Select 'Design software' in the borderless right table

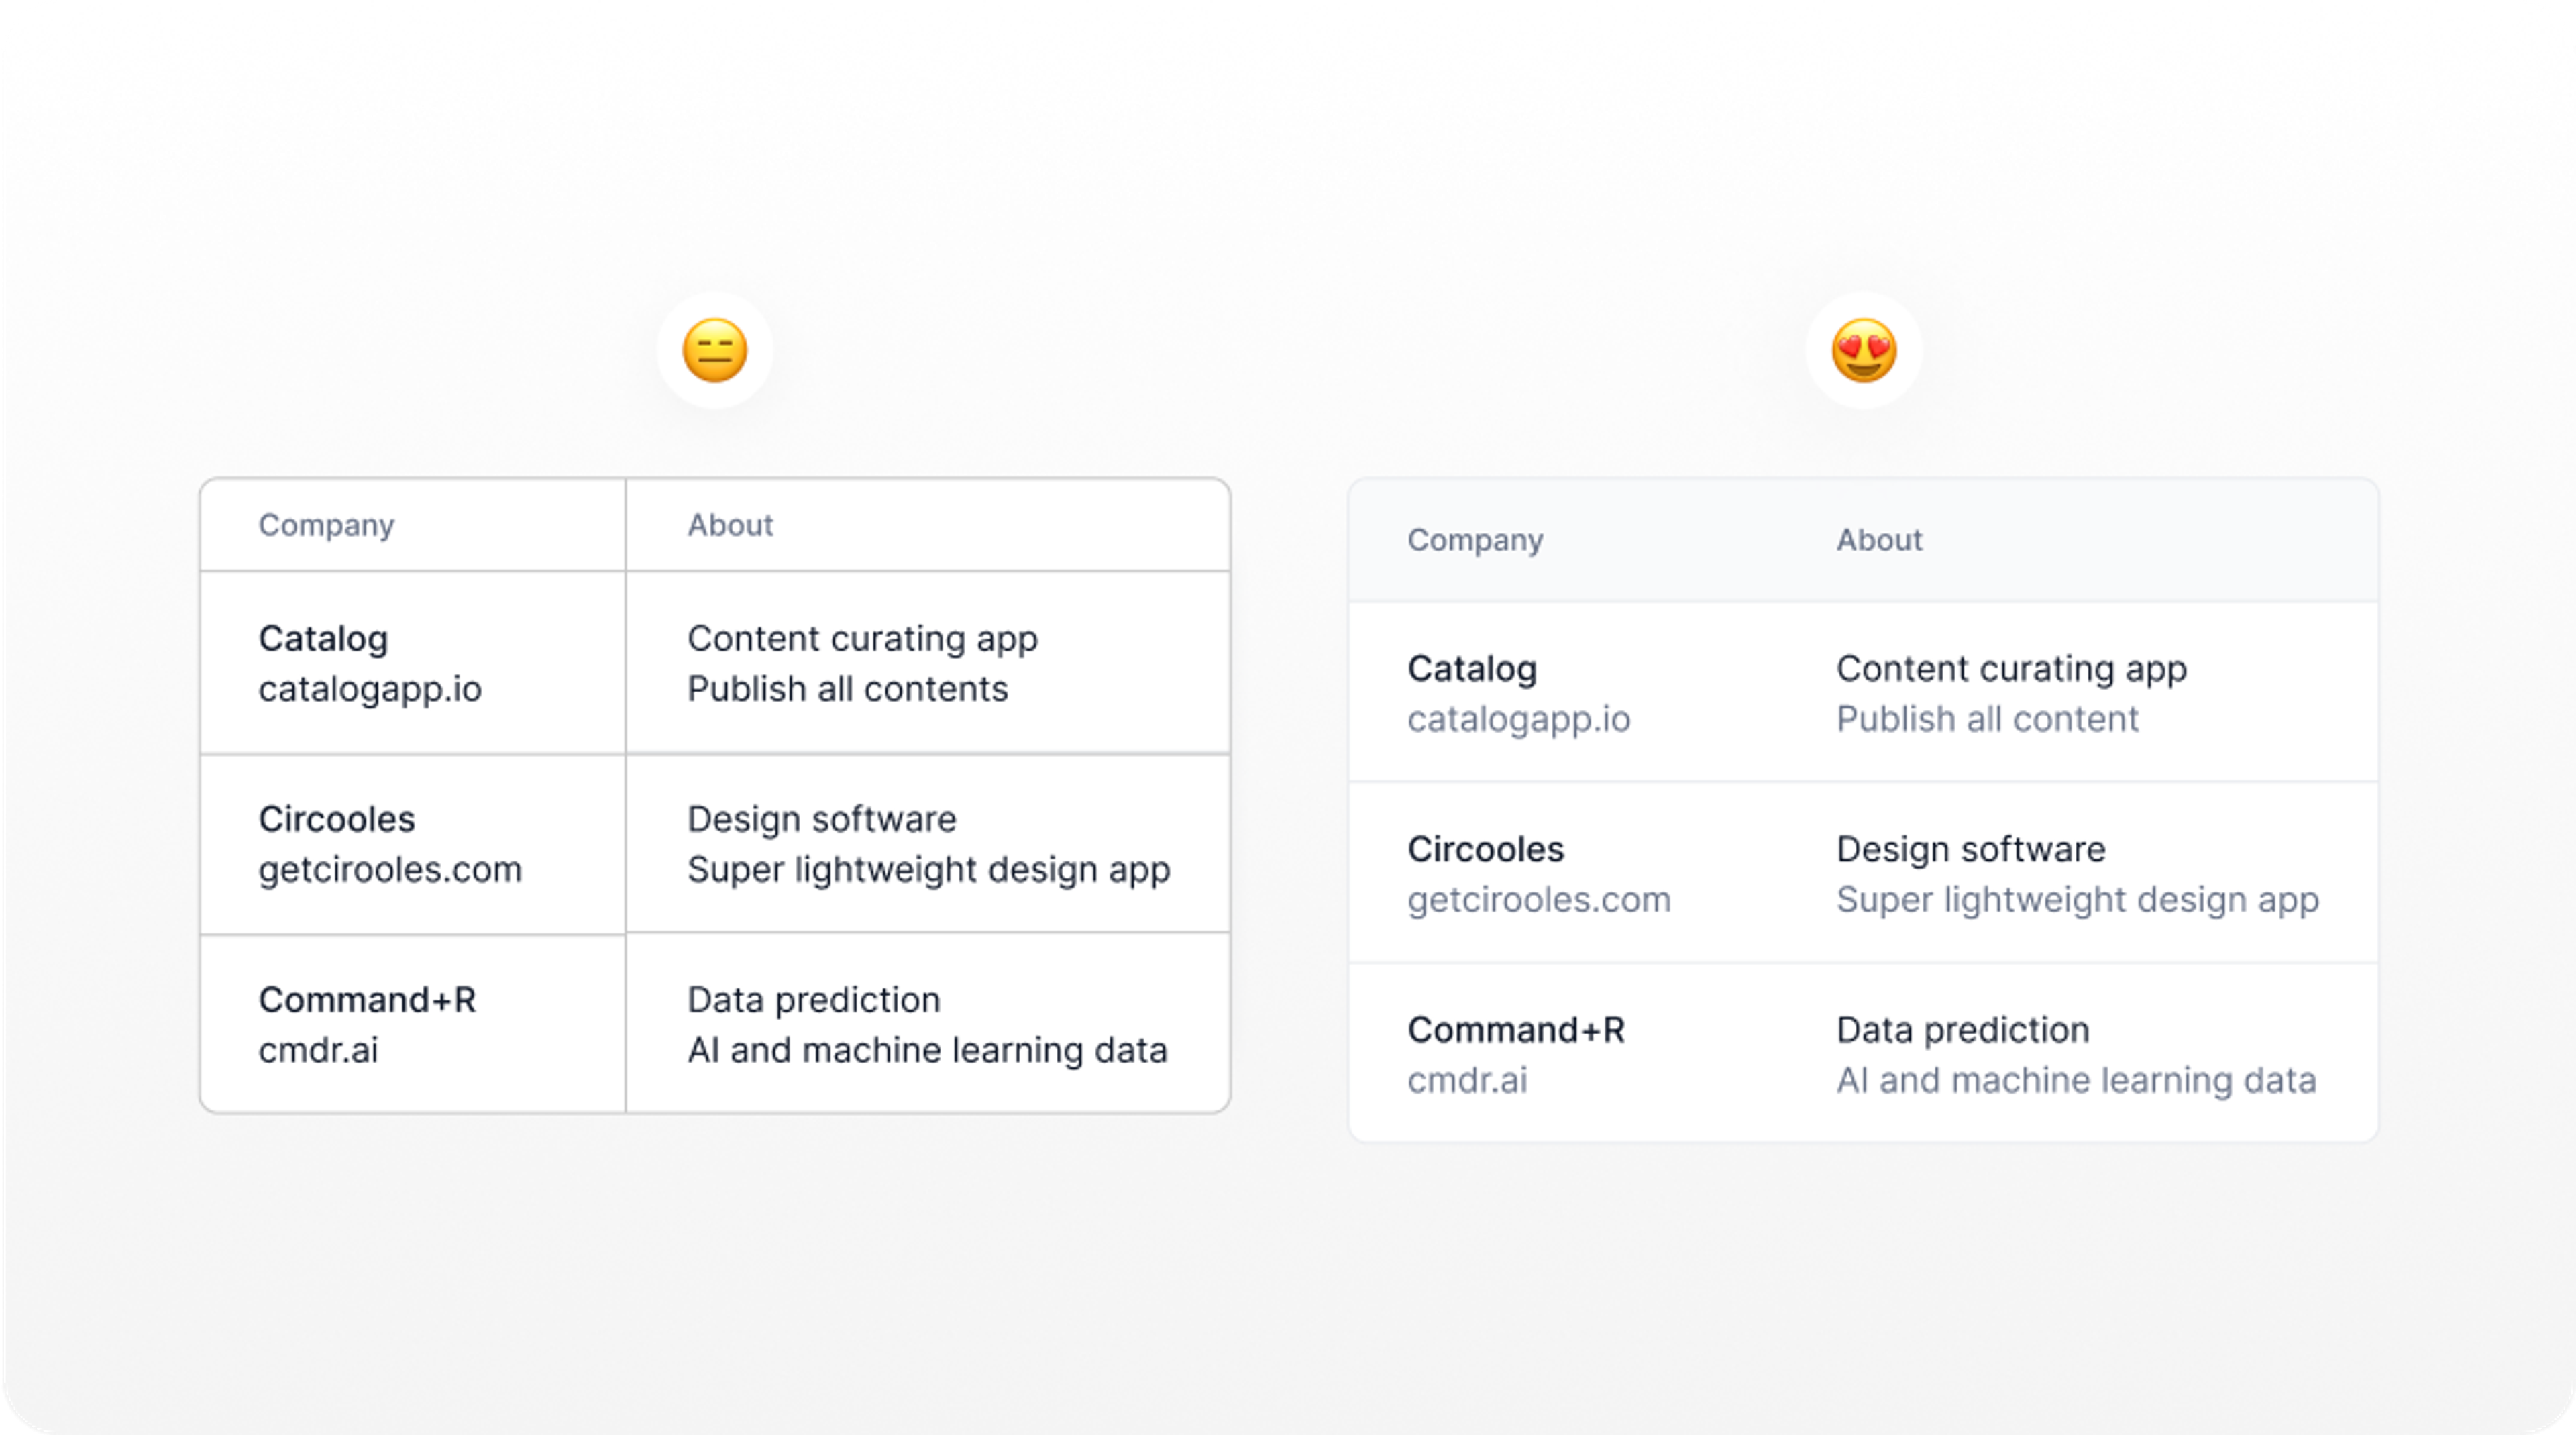[x=1971, y=849]
